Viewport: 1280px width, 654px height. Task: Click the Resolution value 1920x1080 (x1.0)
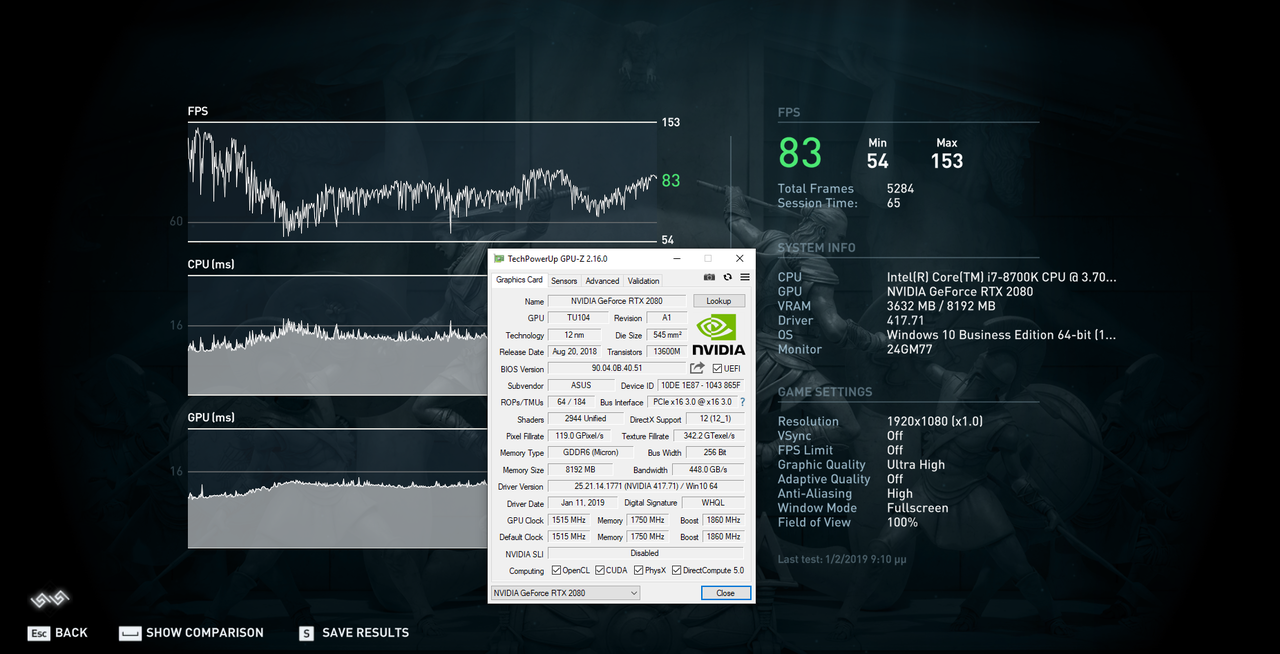935,422
